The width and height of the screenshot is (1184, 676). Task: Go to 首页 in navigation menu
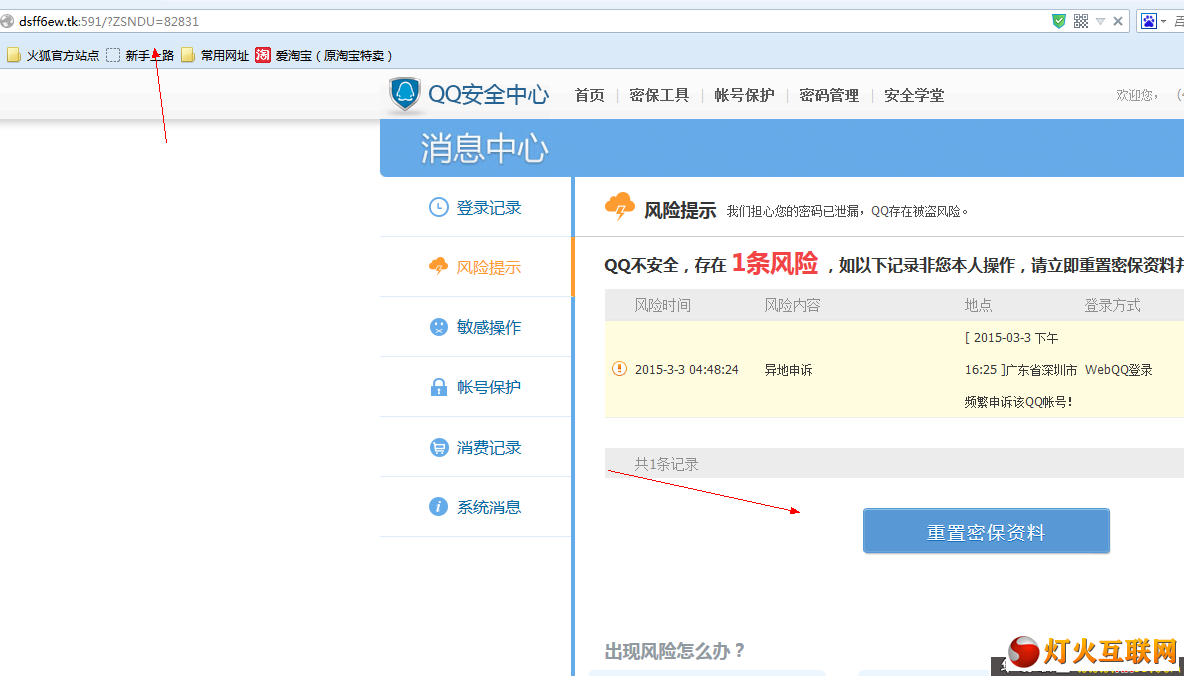coord(590,95)
